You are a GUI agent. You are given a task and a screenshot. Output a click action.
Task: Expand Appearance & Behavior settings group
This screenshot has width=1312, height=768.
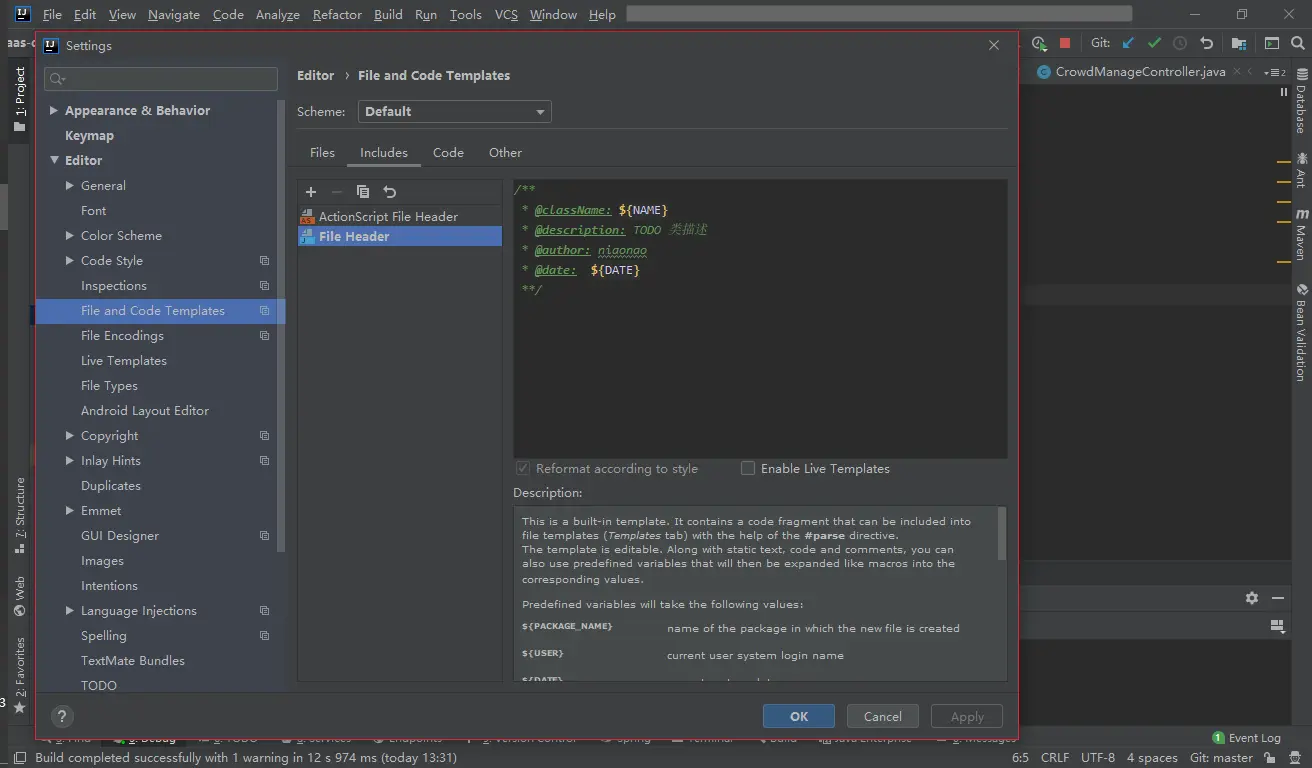point(54,111)
